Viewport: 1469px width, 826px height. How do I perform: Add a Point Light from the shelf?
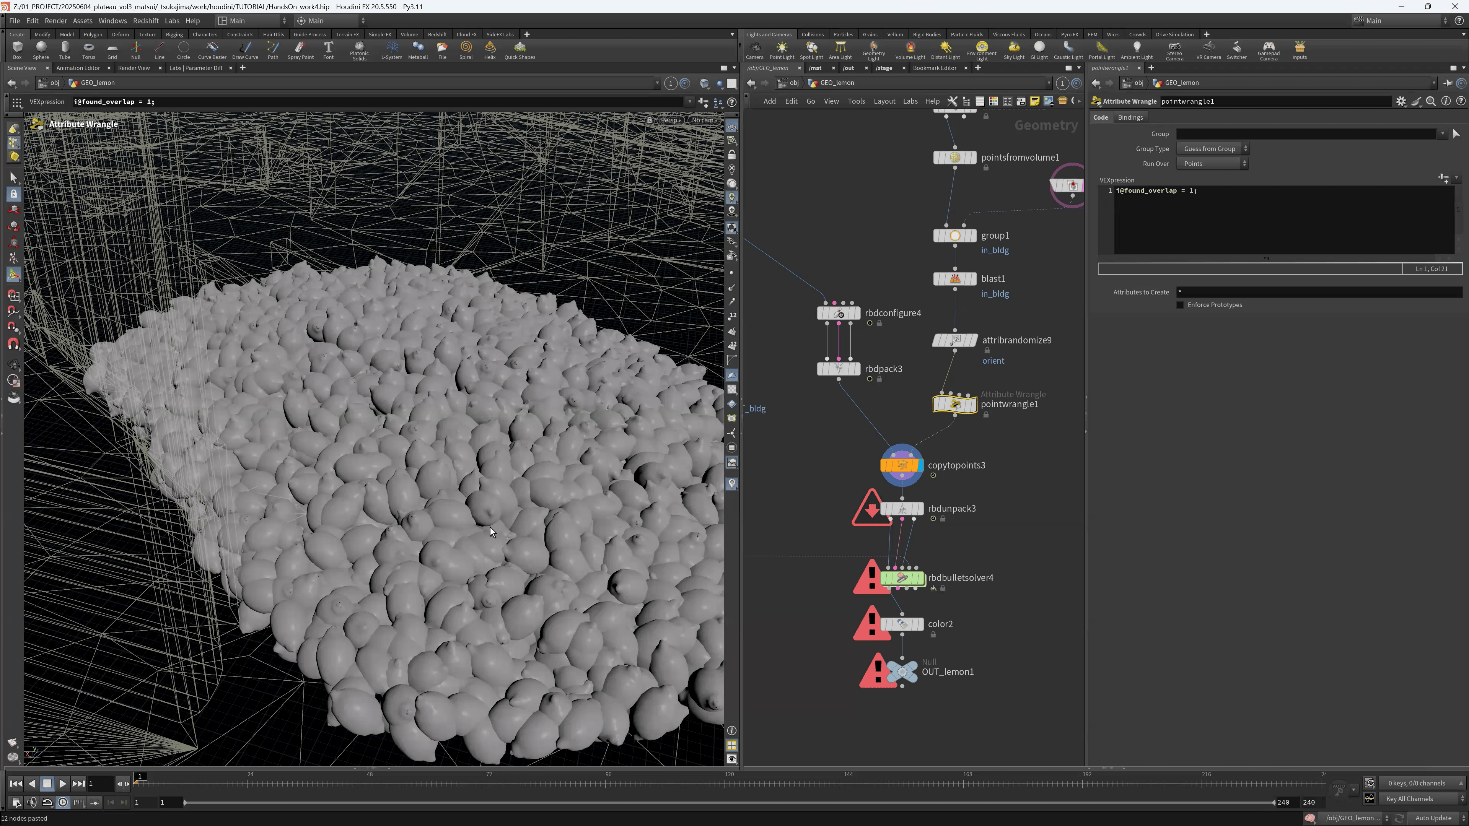pyautogui.click(x=782, y=48)
